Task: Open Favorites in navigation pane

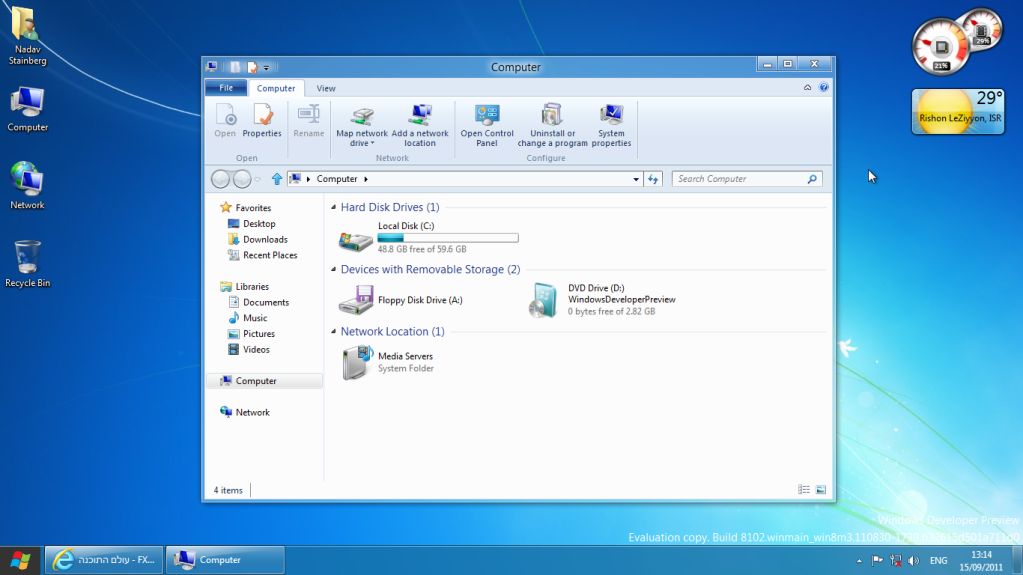Action: point(246,208)
